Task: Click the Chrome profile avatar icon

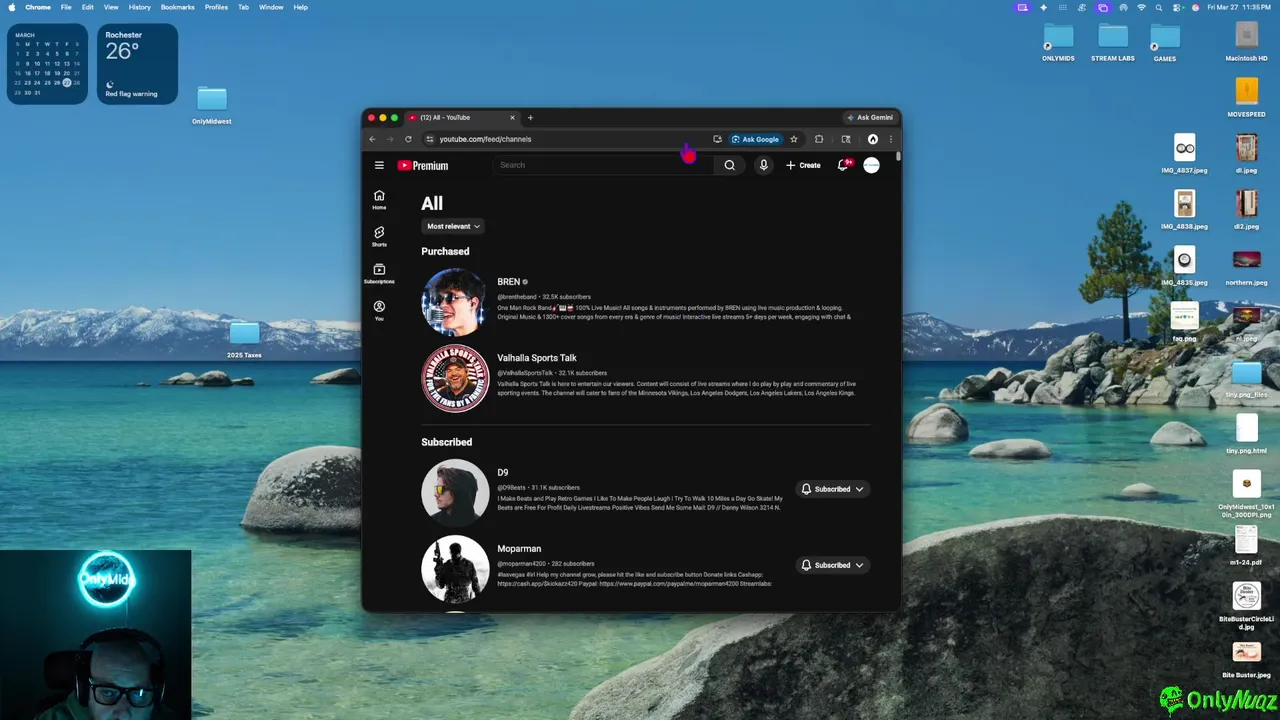Action: click(x=873, y=139)
